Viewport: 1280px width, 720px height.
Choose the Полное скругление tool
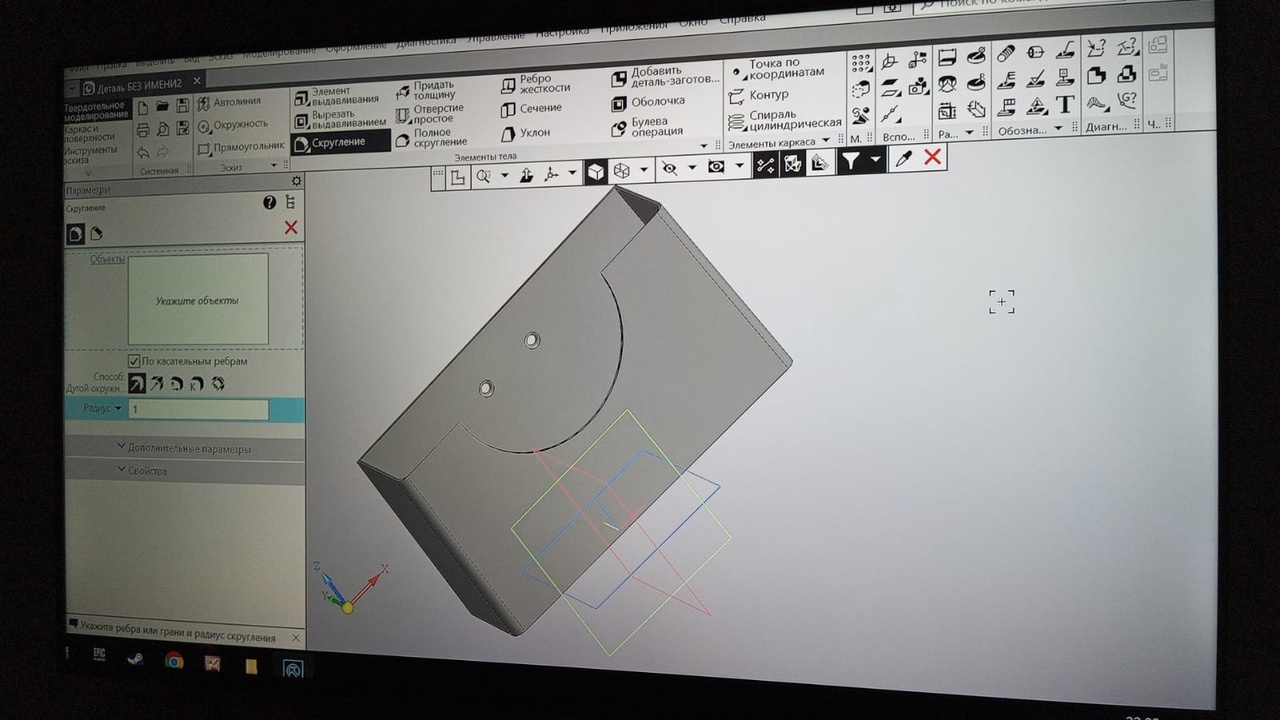point(432,137)
